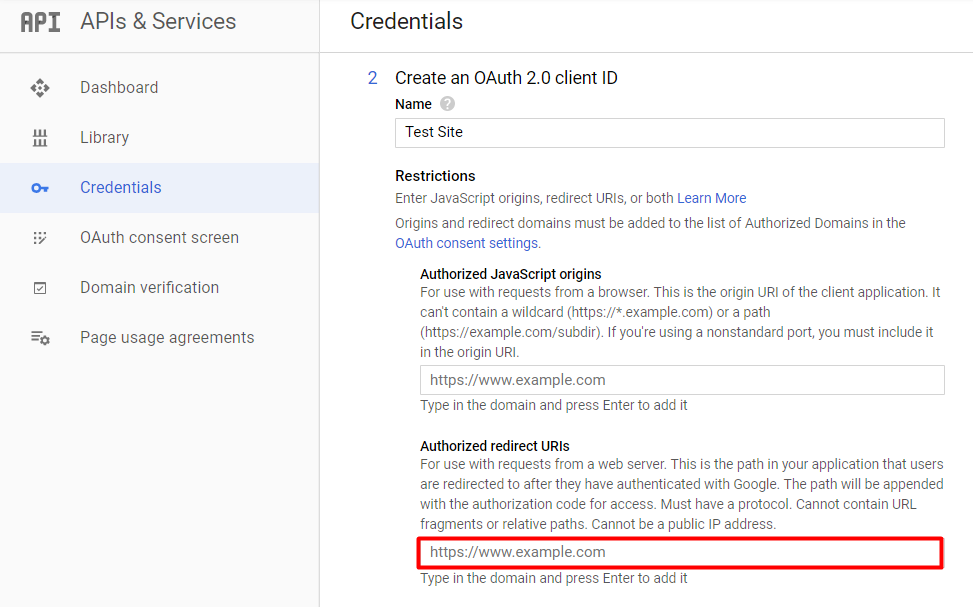Open Page usage agreements
The height and width of the screenshot is (607, 973).
coord(166,337)
